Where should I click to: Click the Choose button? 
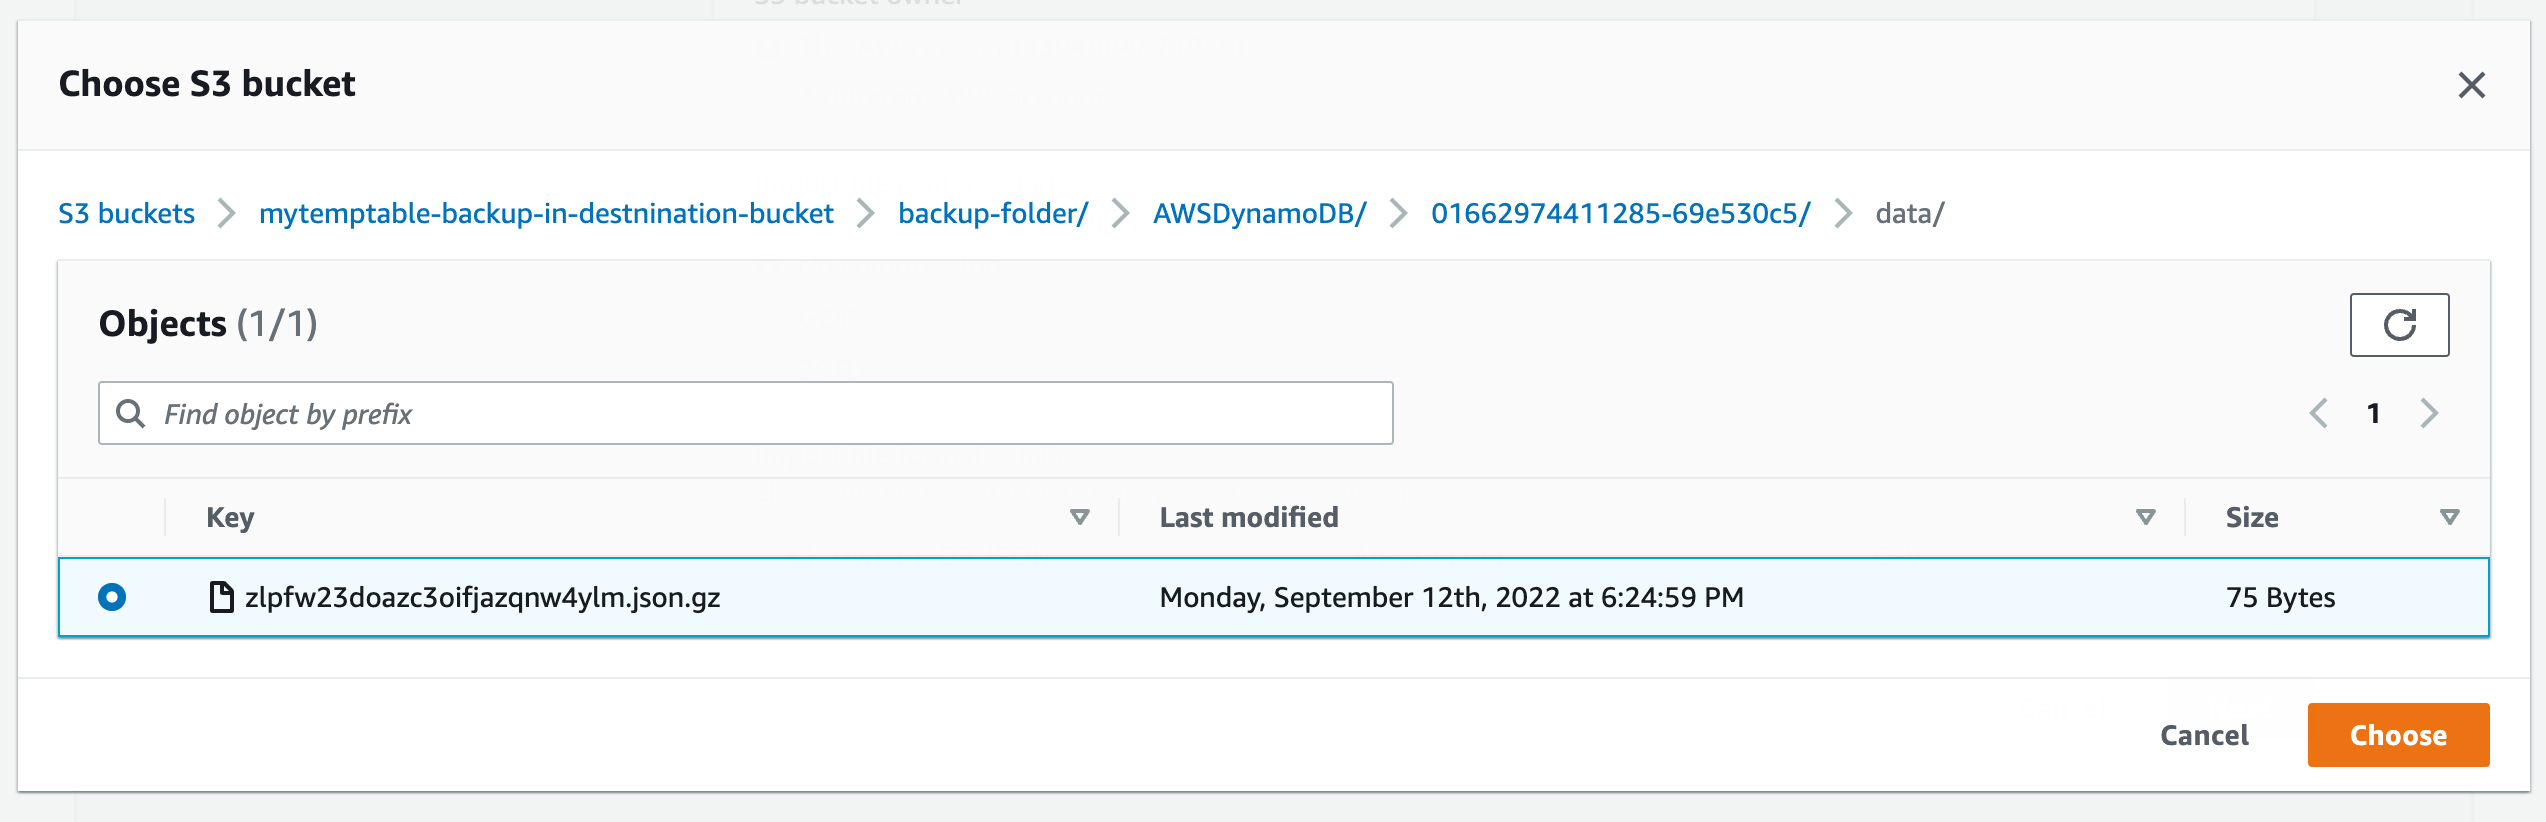pos(2397,735)
